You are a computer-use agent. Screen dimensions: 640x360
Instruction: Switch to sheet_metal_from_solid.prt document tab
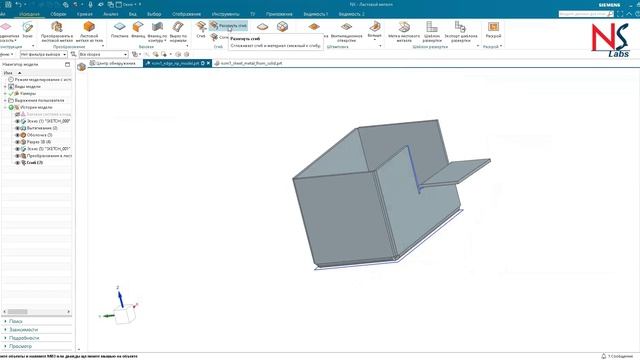point(248,63)
